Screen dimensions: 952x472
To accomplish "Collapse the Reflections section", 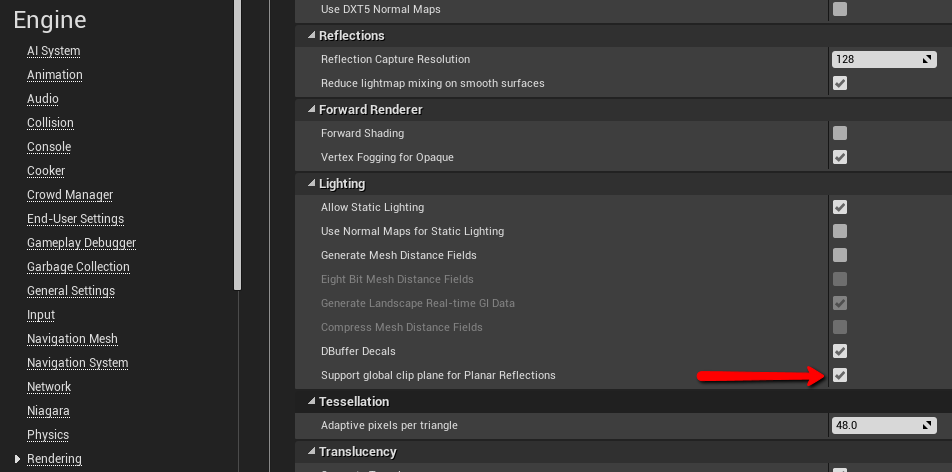I will tap(310, 36).
